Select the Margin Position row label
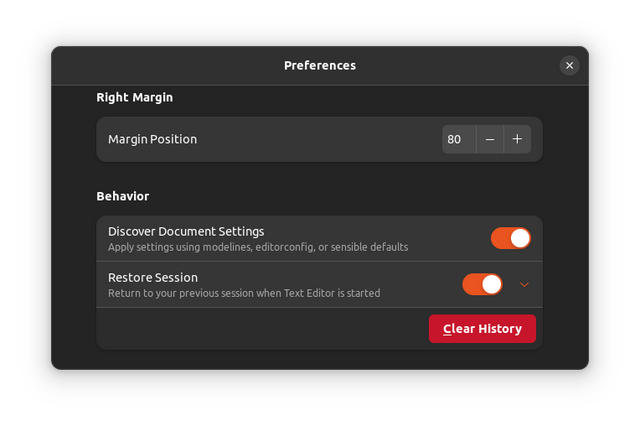The width and height of the screenshot is (640, 426). (152, 139)
